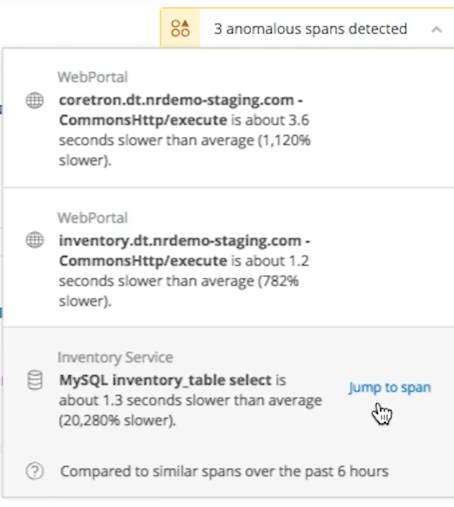Viewport: 454px width, 507px height.
Task: Select the MySQL inventory_table select span name
Action: coord(165,380)
